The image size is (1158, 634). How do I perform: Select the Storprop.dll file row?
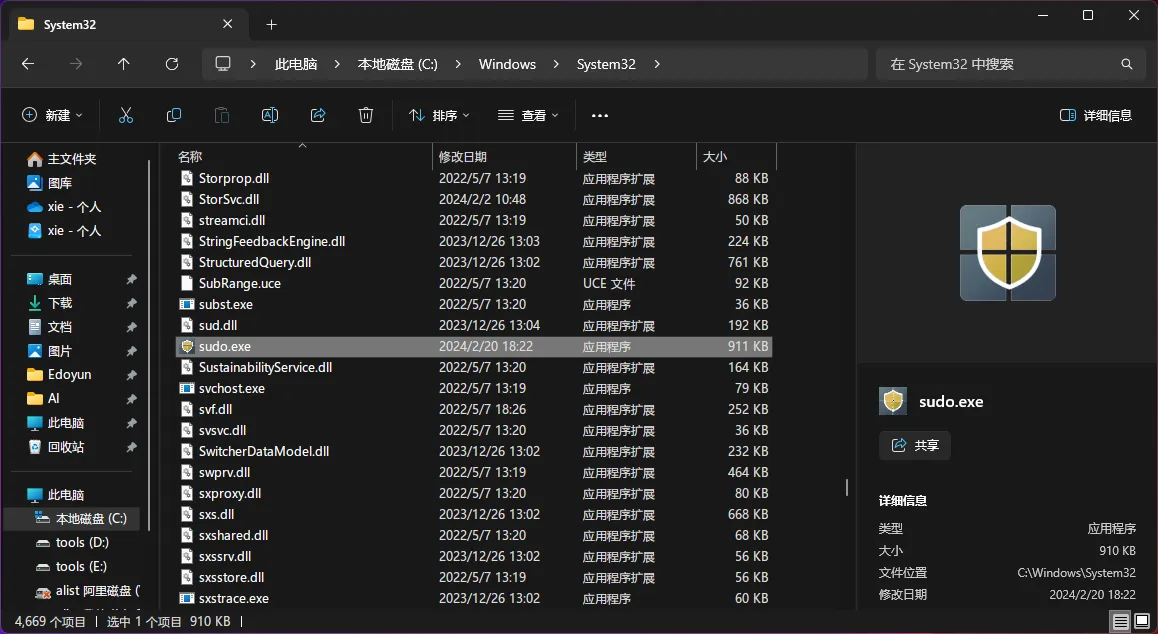coord(473,178)
